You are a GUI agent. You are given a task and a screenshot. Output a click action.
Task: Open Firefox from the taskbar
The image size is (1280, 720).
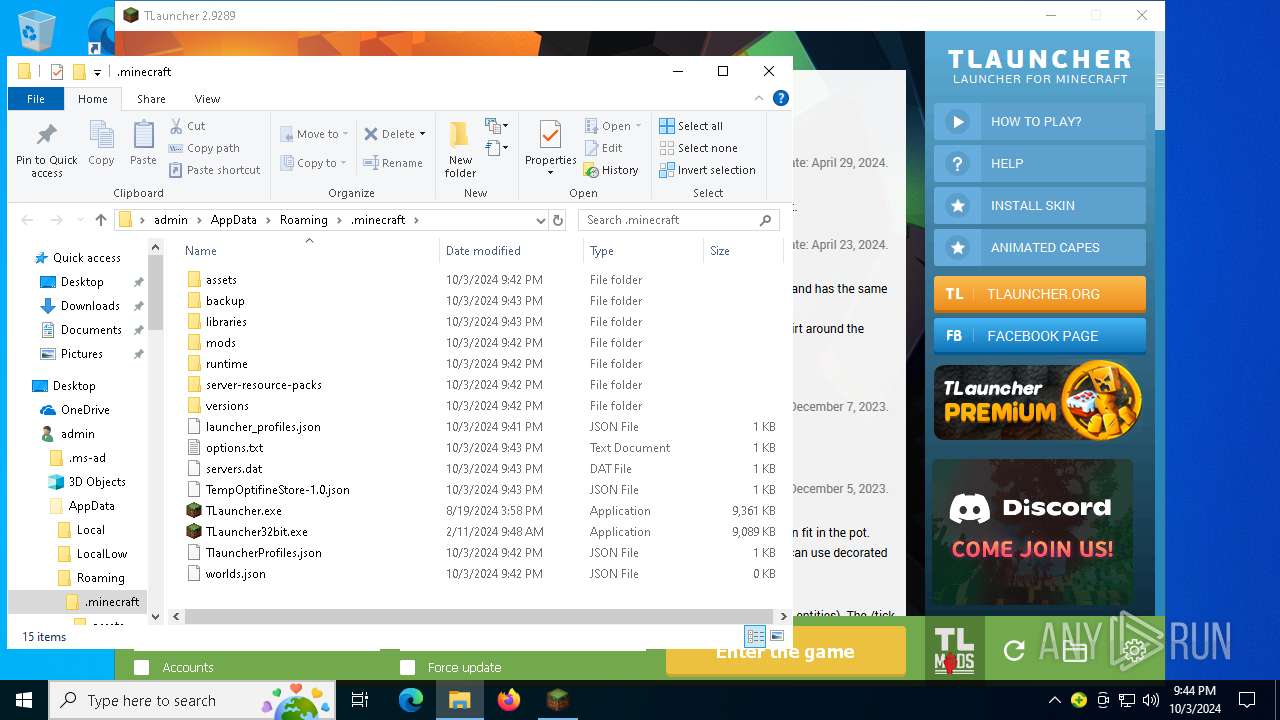tap(509, 700)
